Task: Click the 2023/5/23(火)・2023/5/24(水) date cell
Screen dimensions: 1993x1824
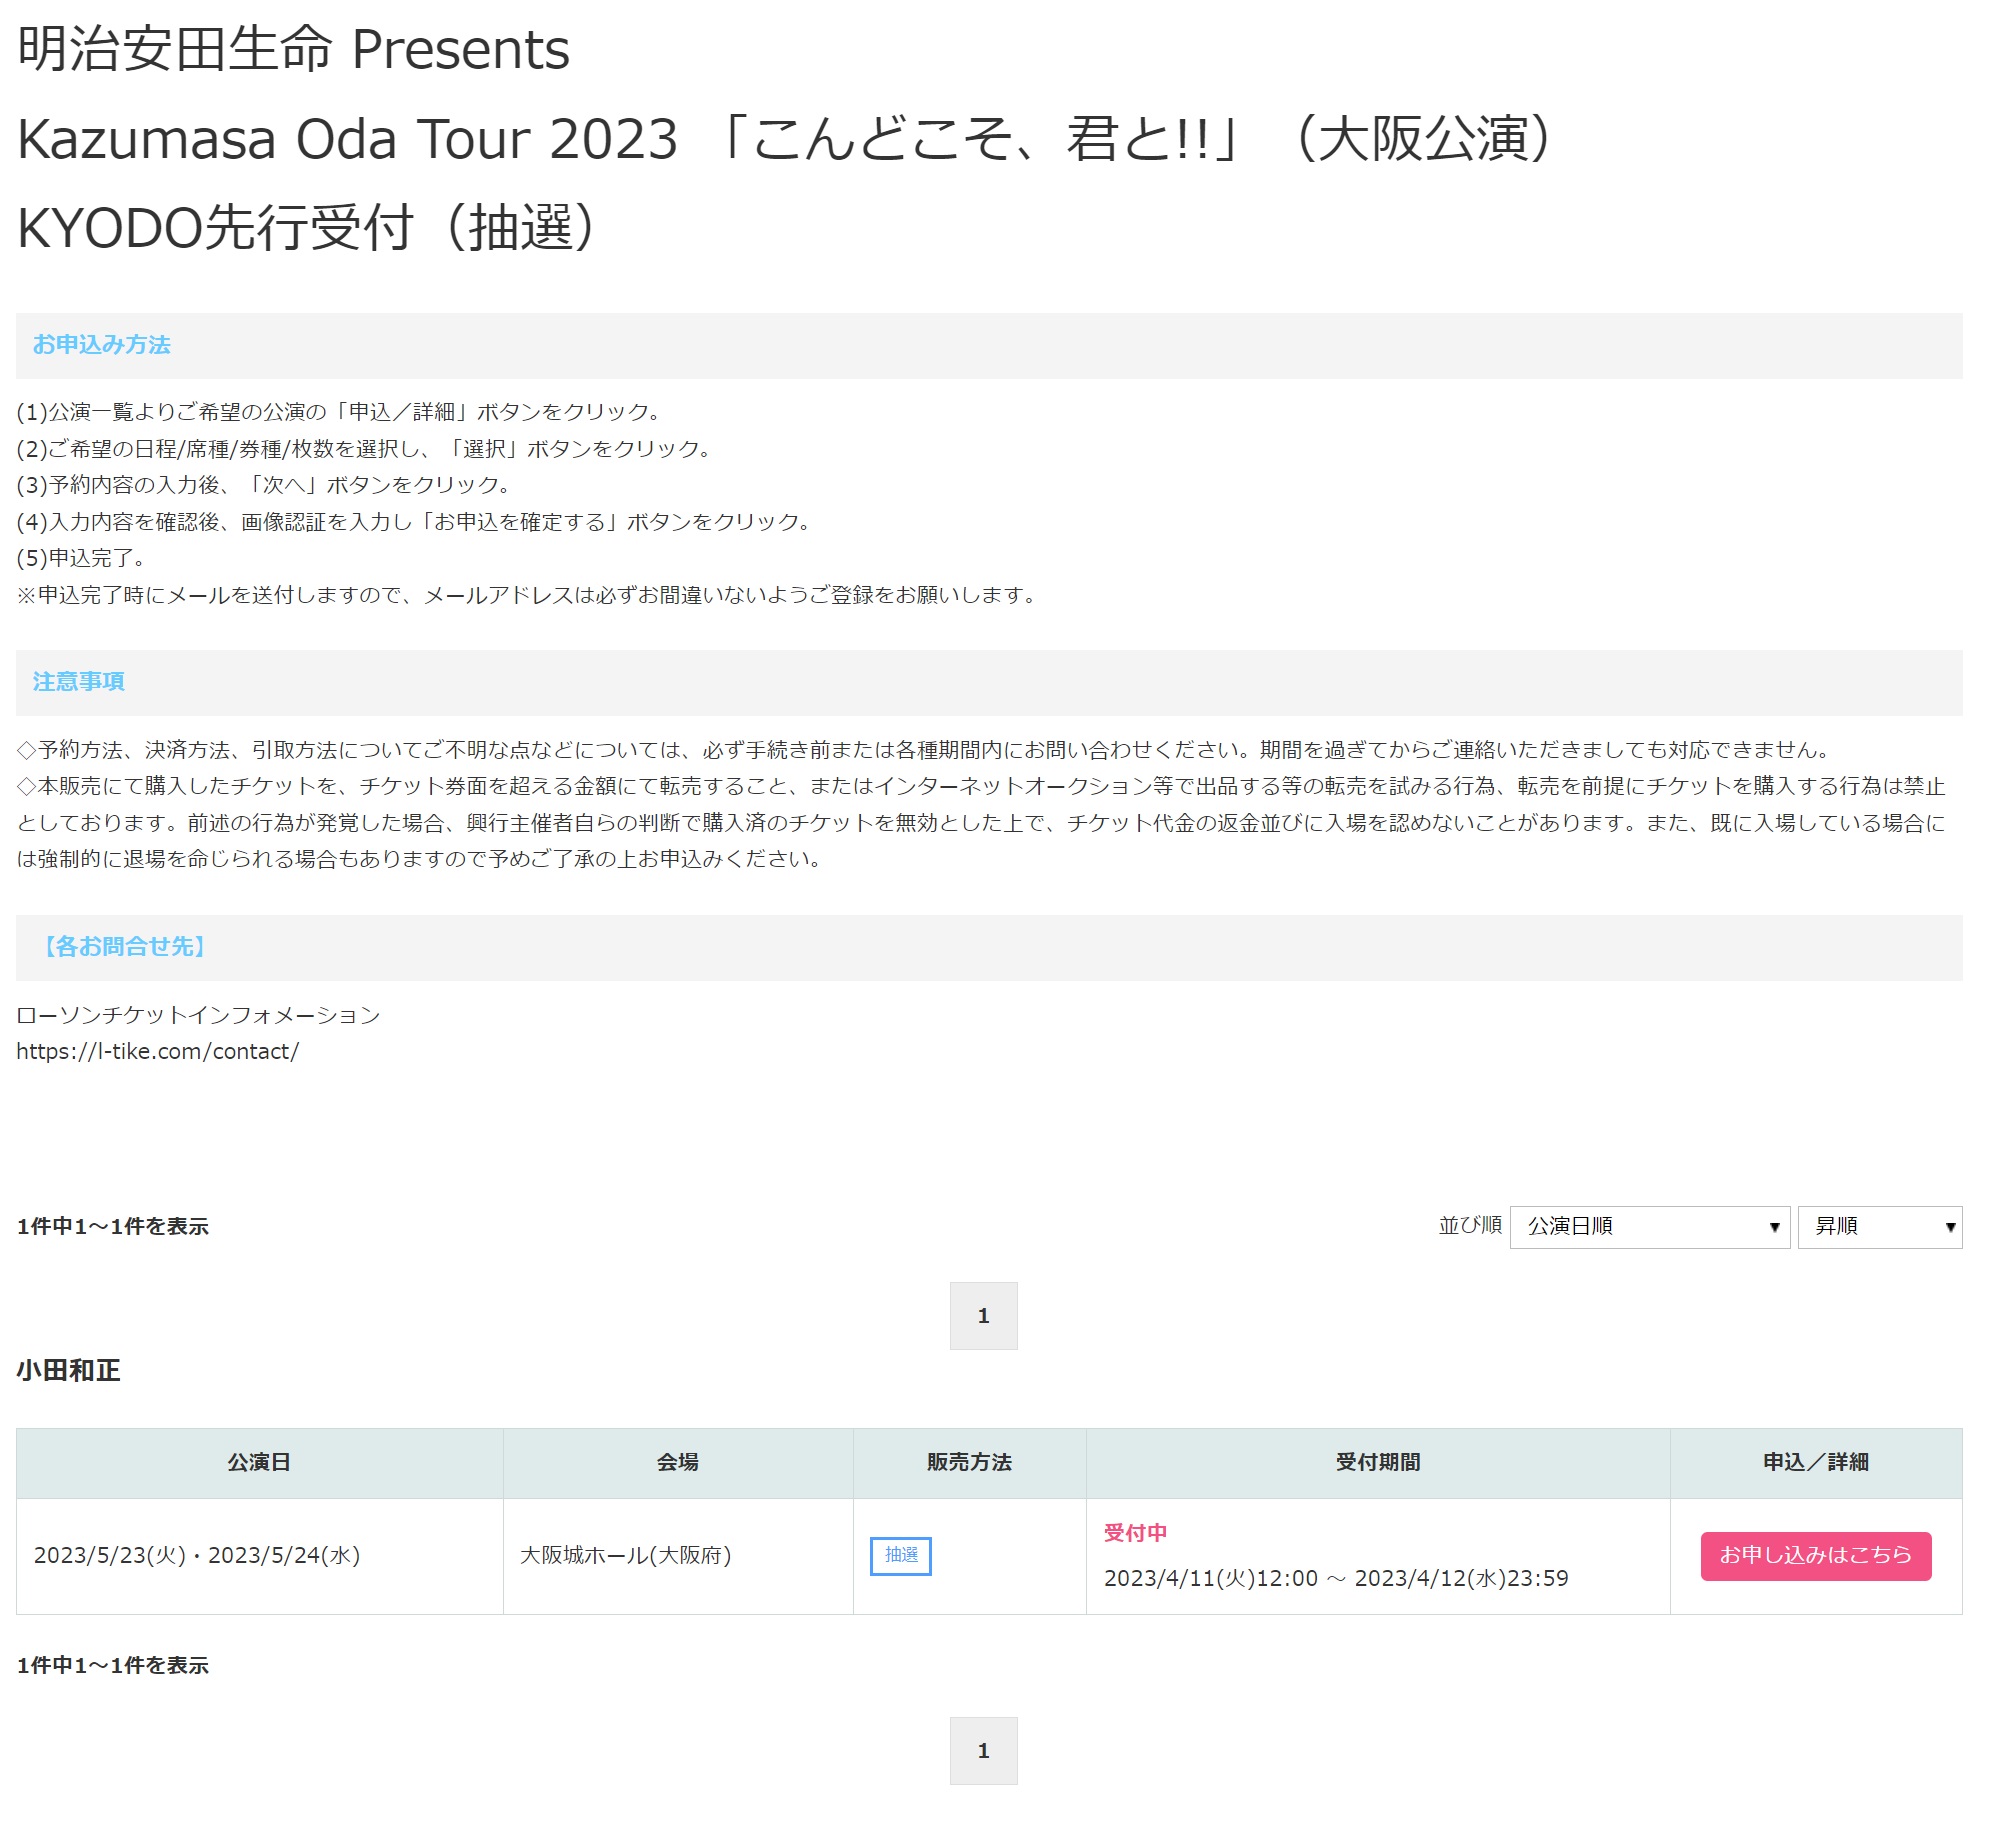Action: [x=197, y=1555]
